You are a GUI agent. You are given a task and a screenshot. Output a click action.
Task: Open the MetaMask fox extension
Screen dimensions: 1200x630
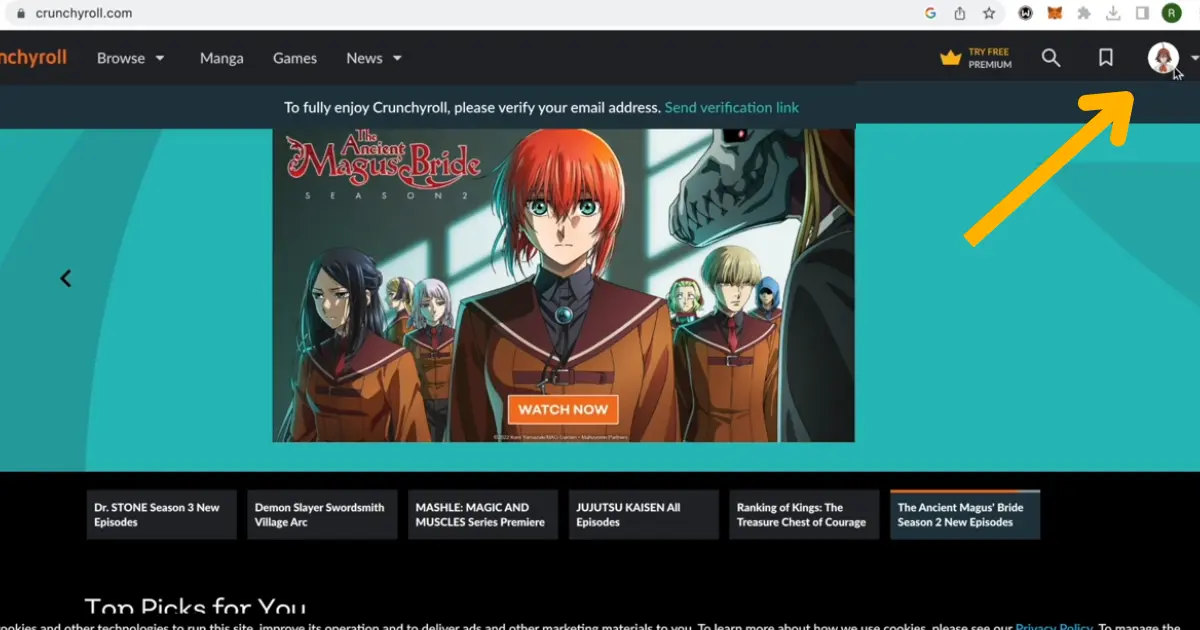[1055, 13]
